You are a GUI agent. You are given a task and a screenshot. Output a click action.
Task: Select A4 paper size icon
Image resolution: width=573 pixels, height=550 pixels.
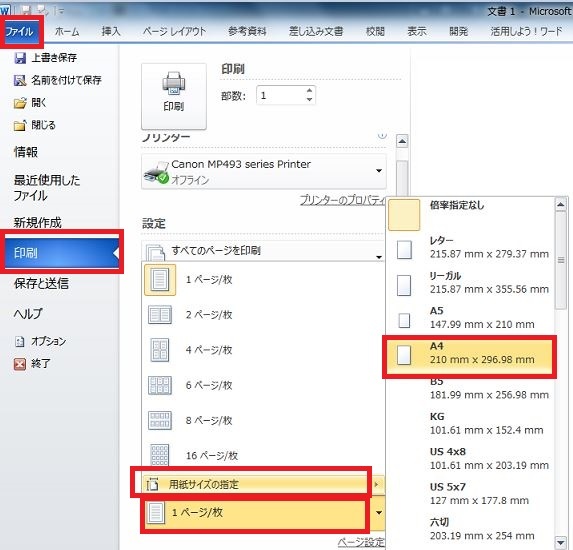pos(404,355)
